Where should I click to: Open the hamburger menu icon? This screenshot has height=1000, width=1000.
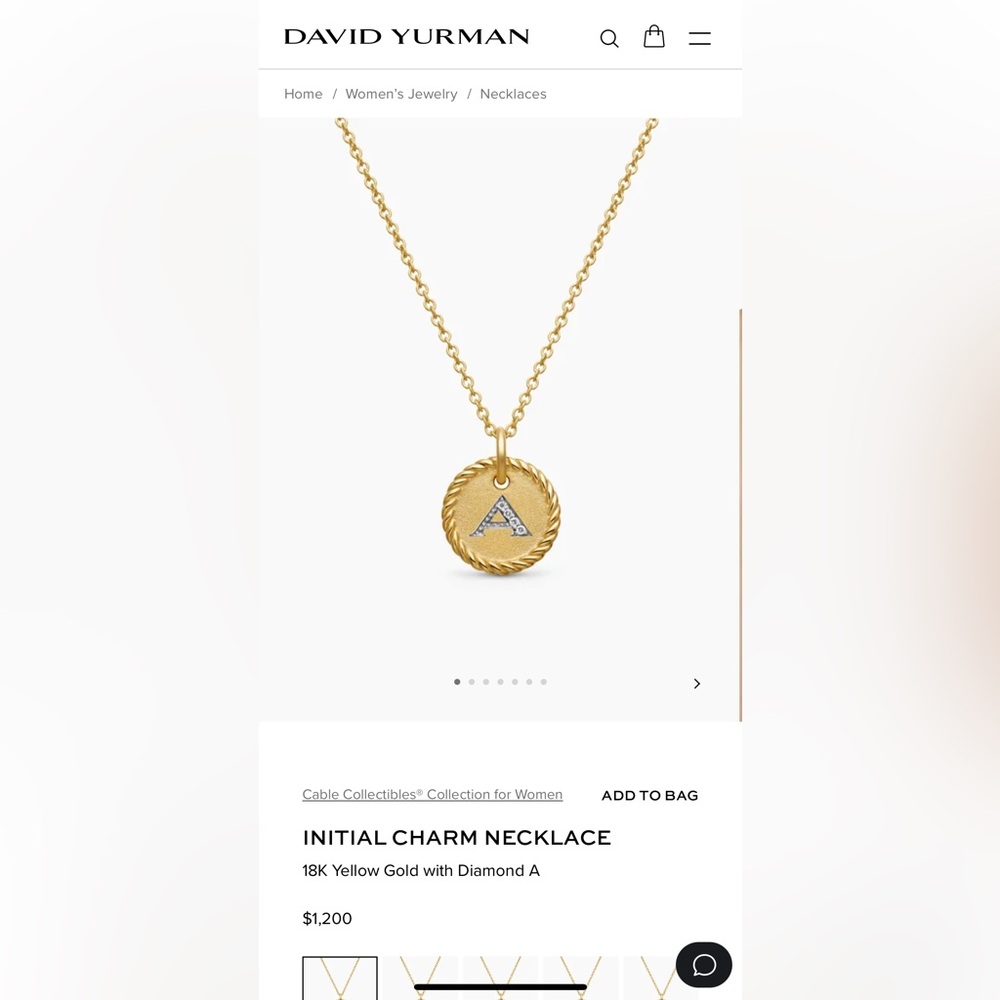700,38
